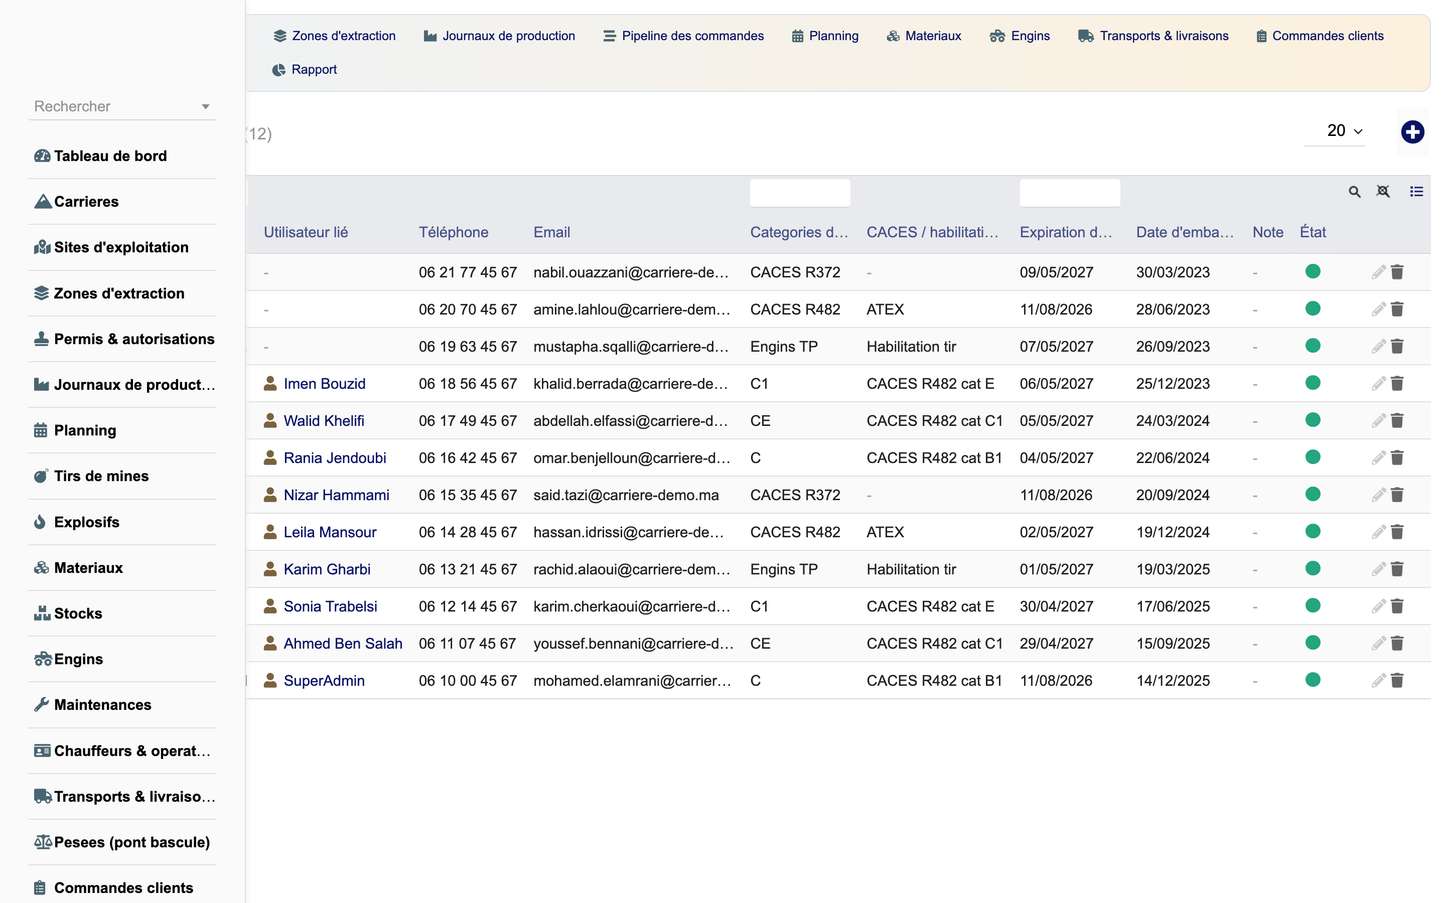
Task: Add a new record with plus button
Action: [1412, 132]
